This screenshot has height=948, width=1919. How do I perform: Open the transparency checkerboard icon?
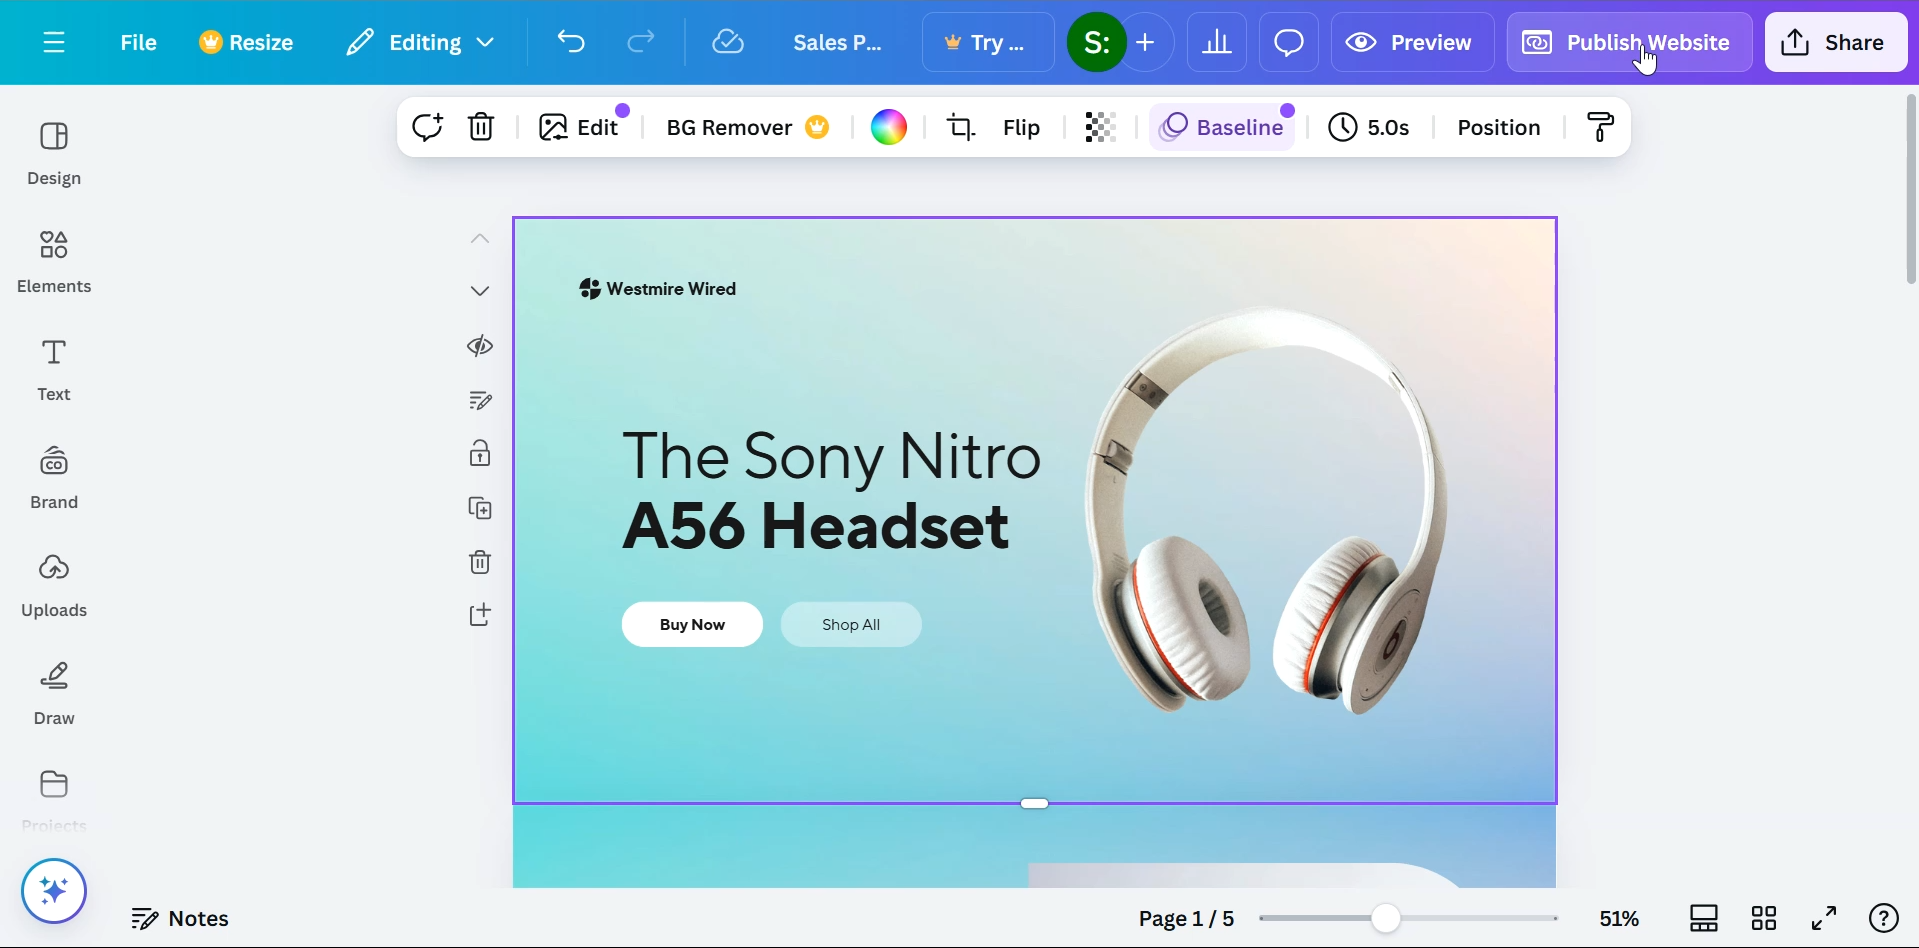(x=1101, y=127)
